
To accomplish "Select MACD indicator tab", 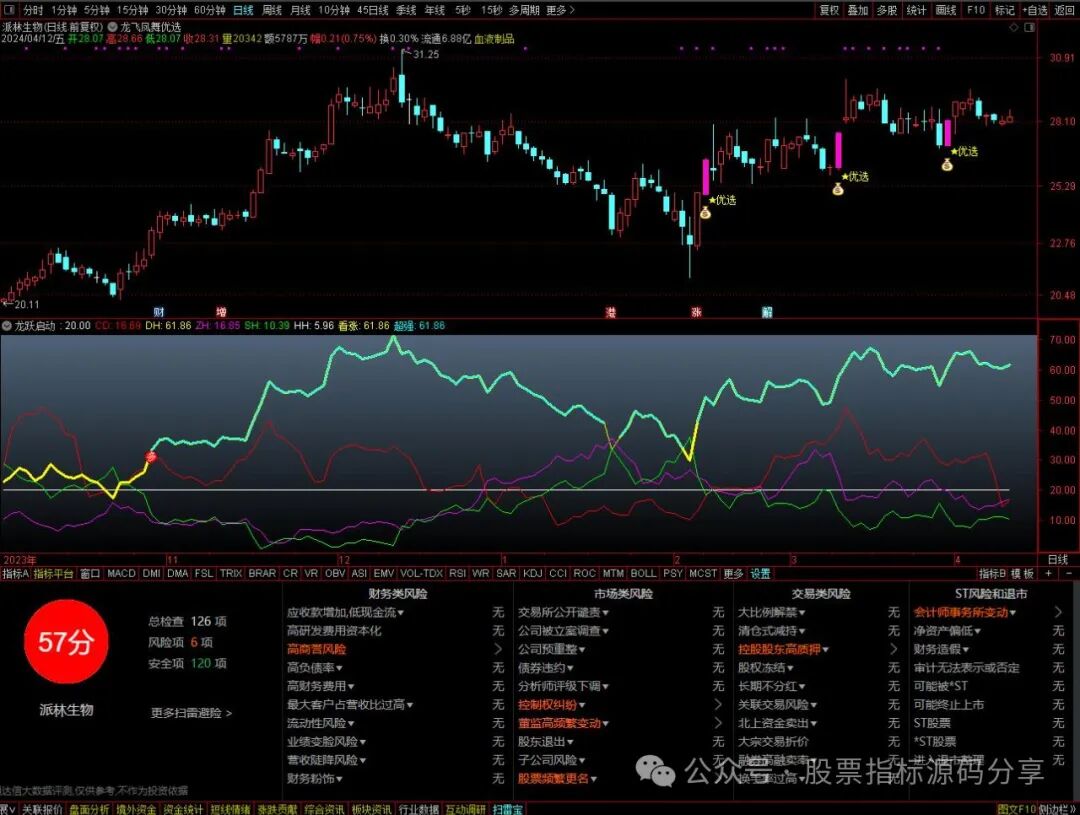I will point(121,573).
